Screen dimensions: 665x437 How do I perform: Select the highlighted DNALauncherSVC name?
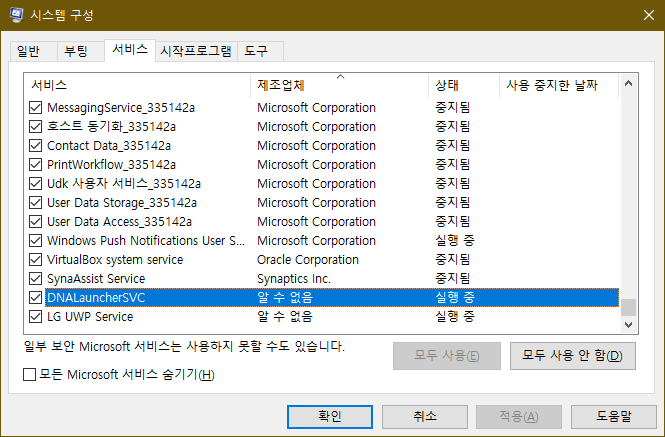pos(96,297)
